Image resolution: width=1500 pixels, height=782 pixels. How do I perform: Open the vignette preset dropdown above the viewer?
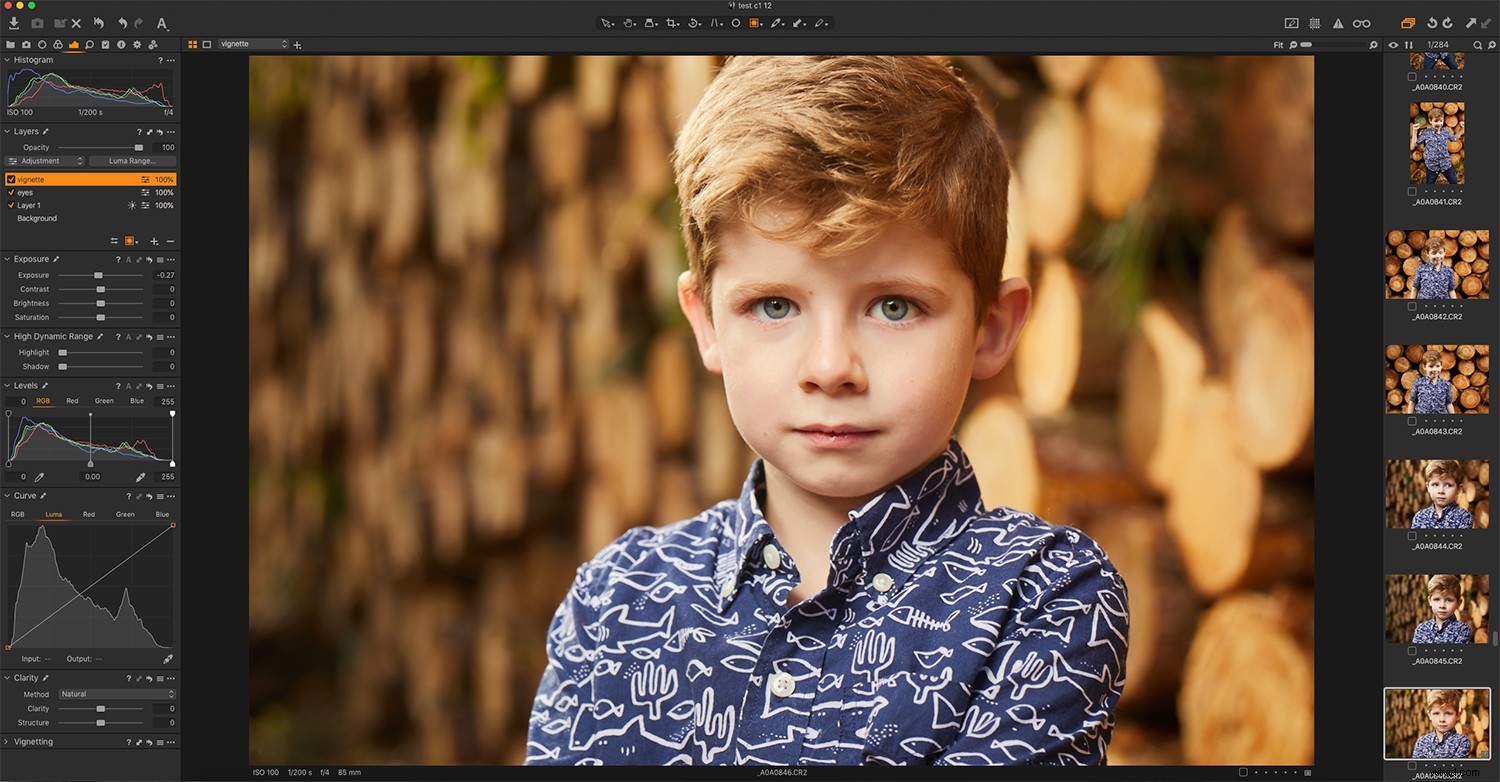pyautogui.click(x=253, y=44)
